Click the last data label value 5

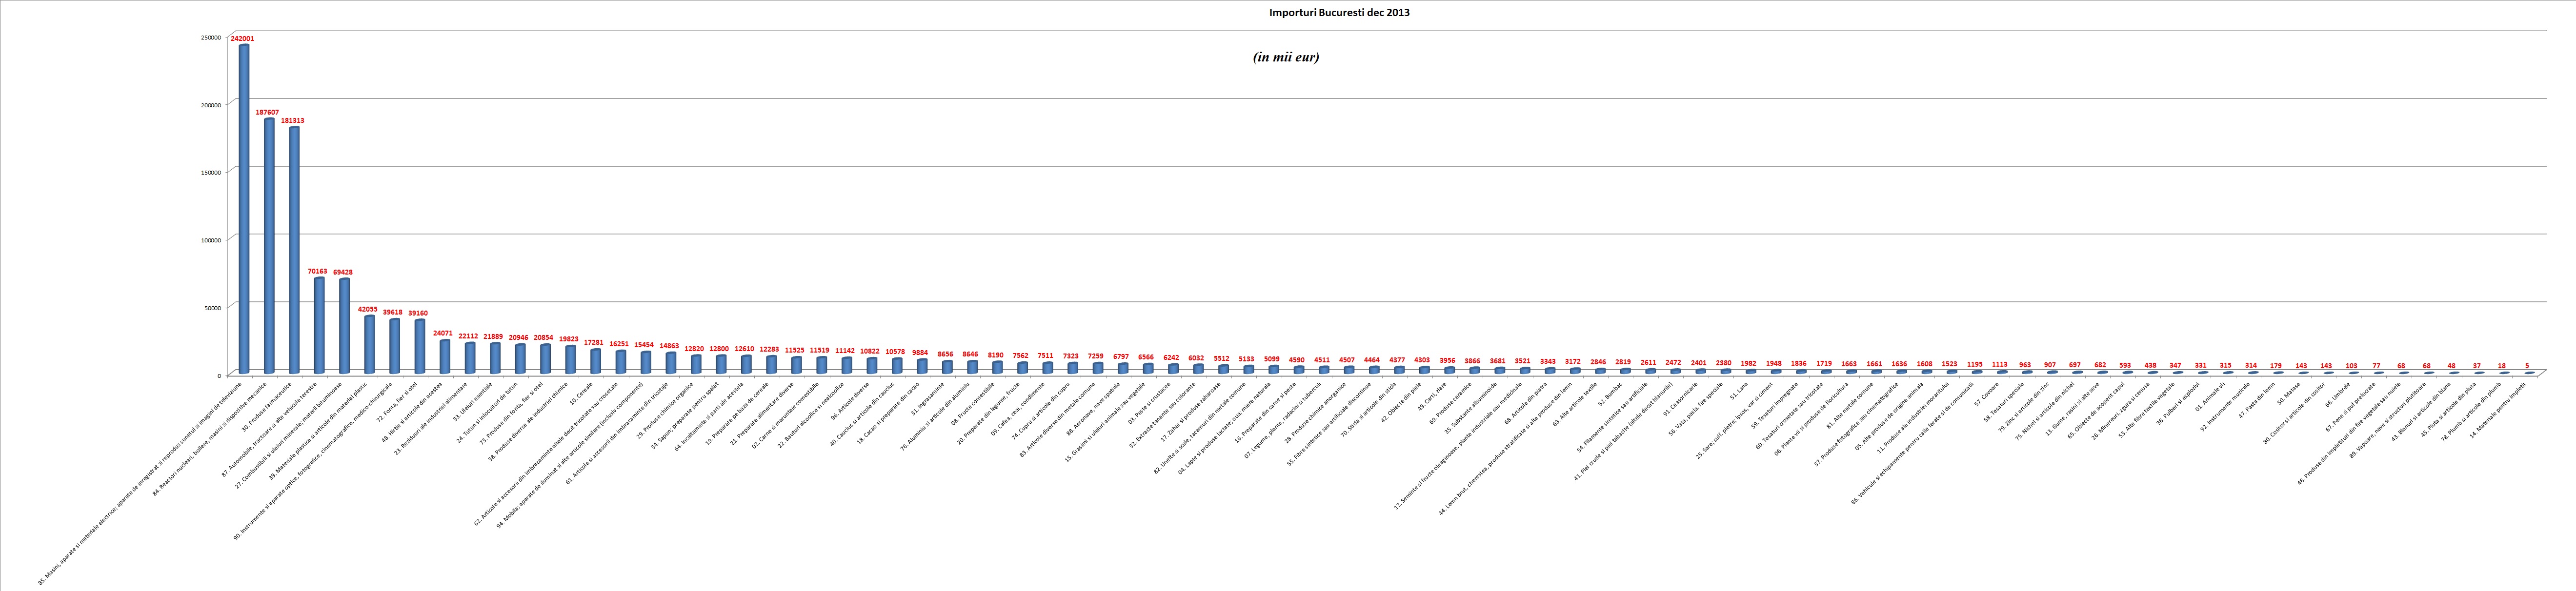[x=2527, y=365]
